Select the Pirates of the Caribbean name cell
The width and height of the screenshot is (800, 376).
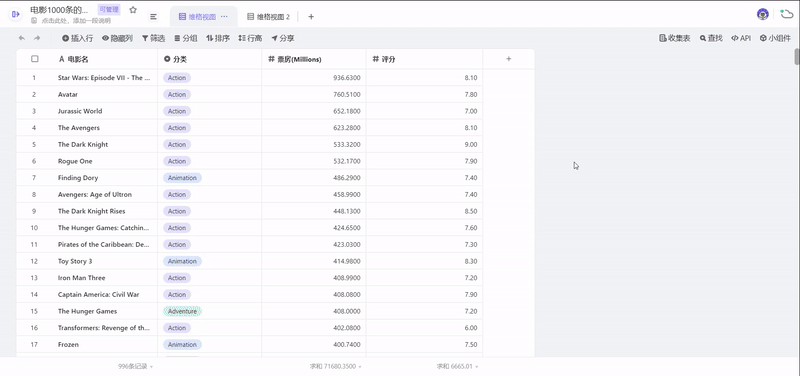(x=105, y=244)
